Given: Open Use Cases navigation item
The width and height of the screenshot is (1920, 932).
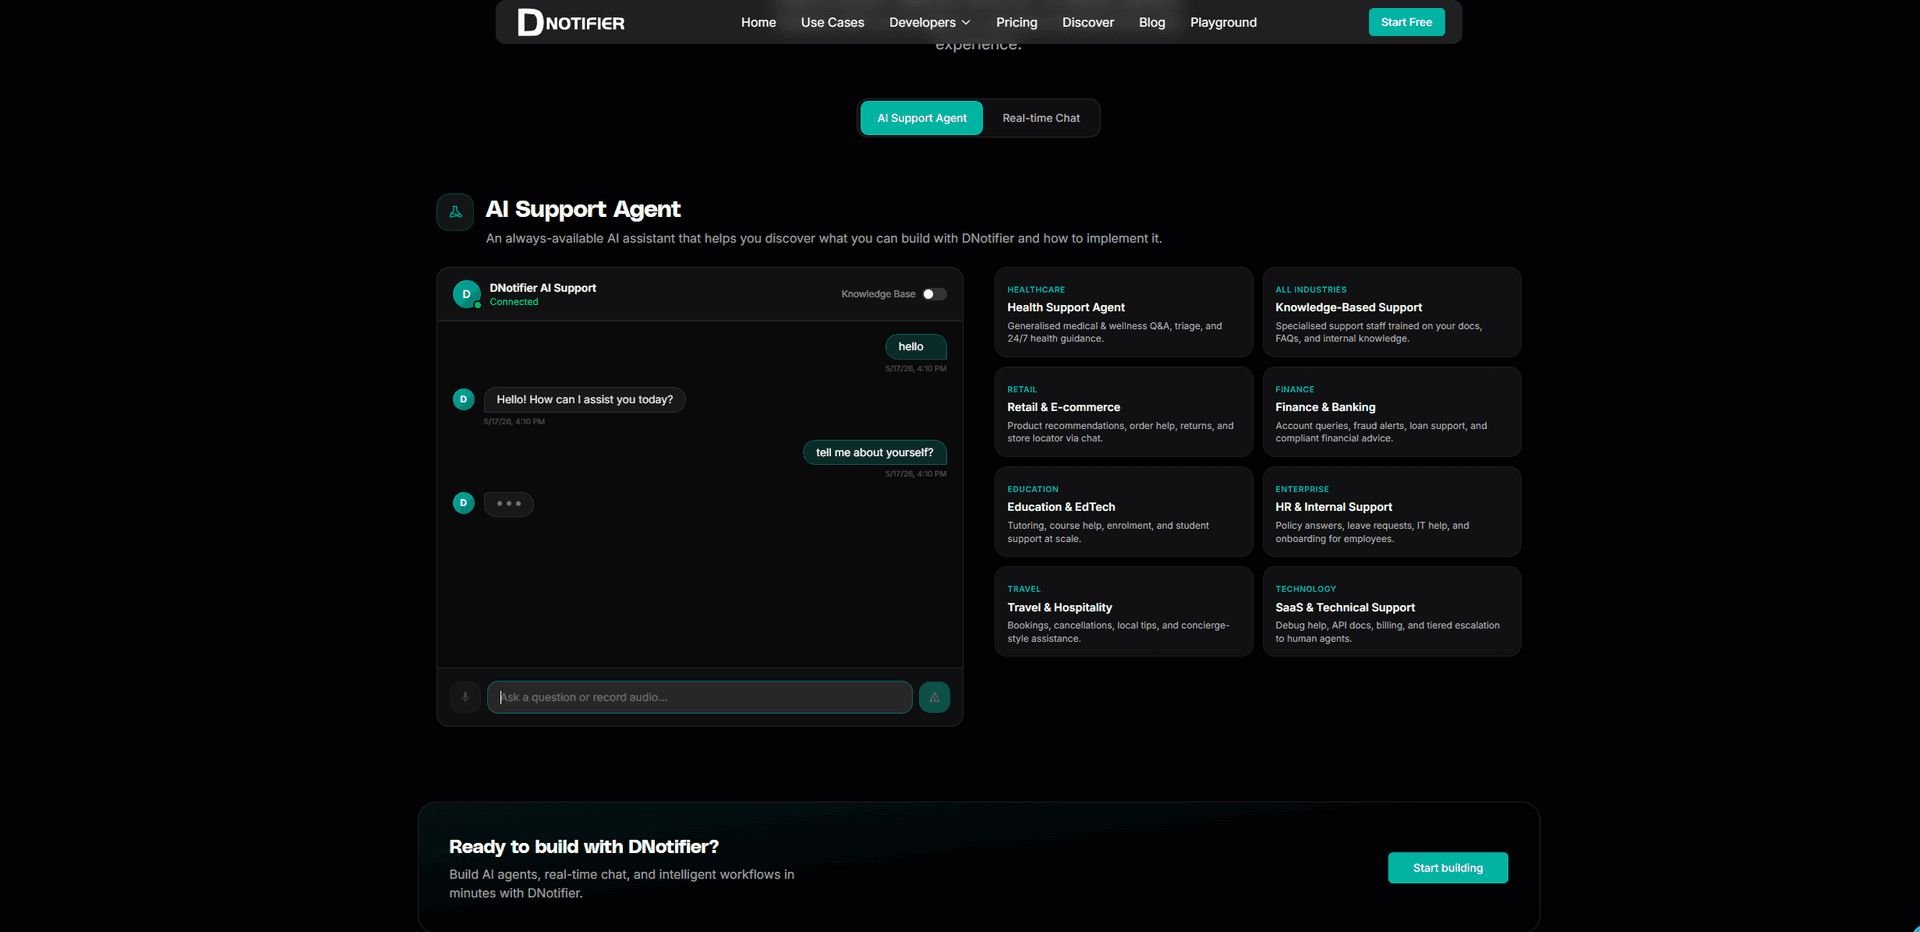Looking at the screenshot, I should (x=832, y=22).
